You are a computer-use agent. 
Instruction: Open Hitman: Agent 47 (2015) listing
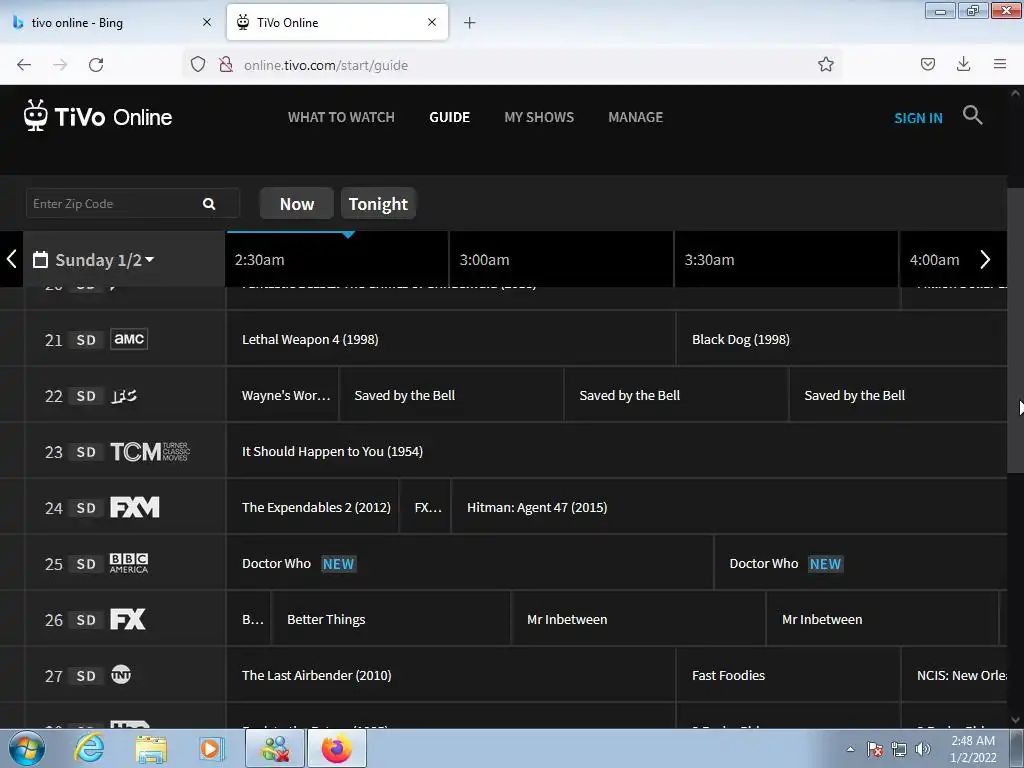[729, 507]
